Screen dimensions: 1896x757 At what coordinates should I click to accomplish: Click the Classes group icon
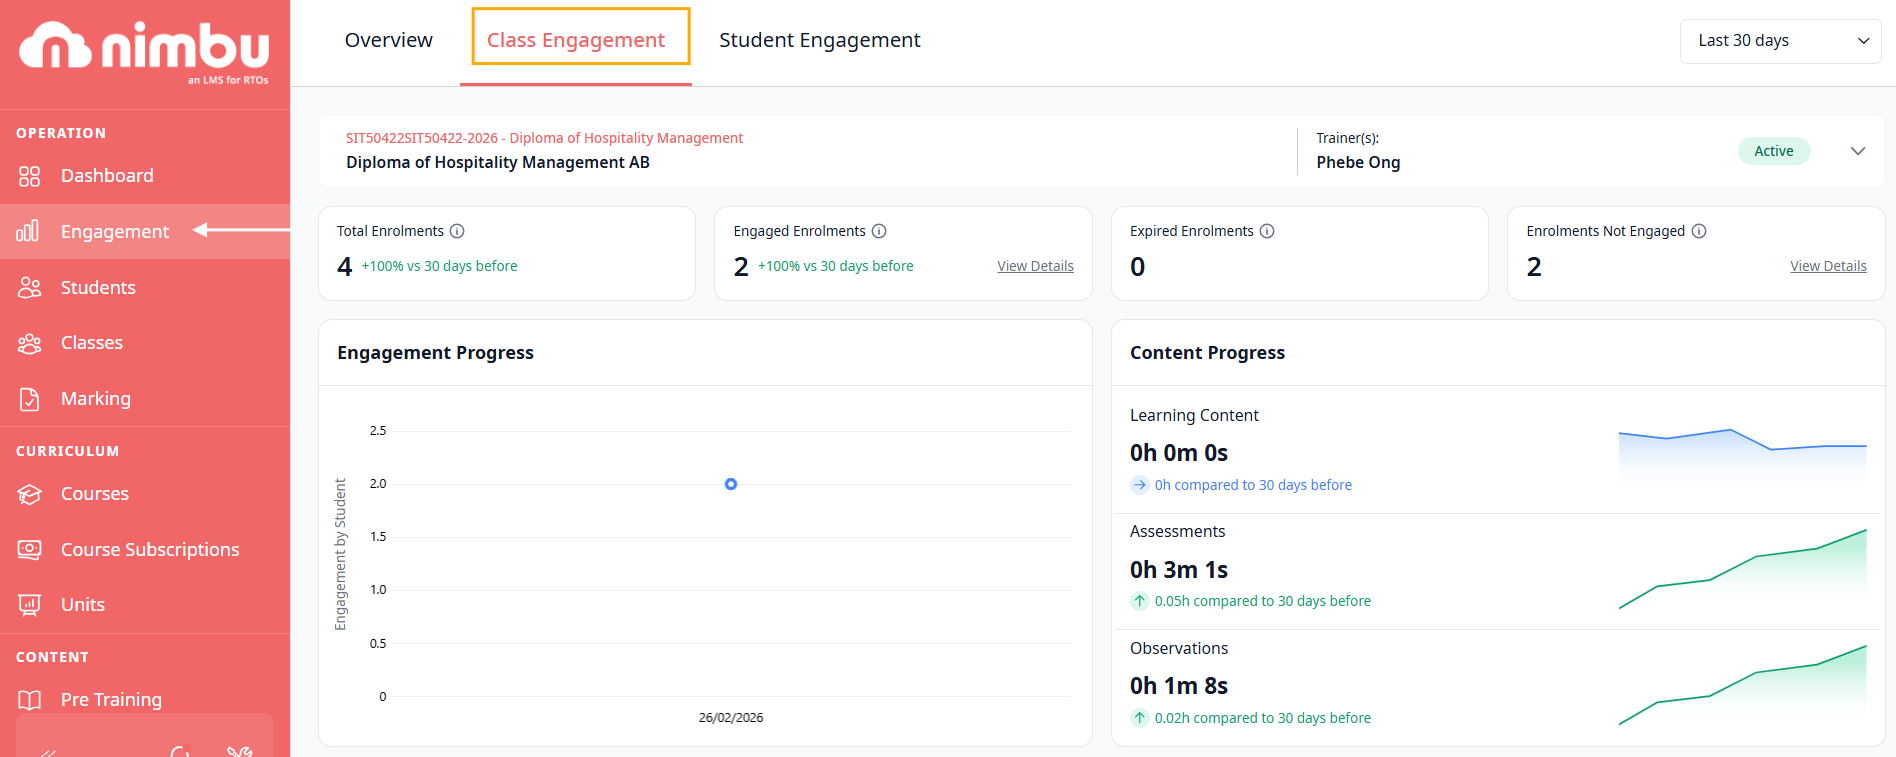tap(29, 343)
